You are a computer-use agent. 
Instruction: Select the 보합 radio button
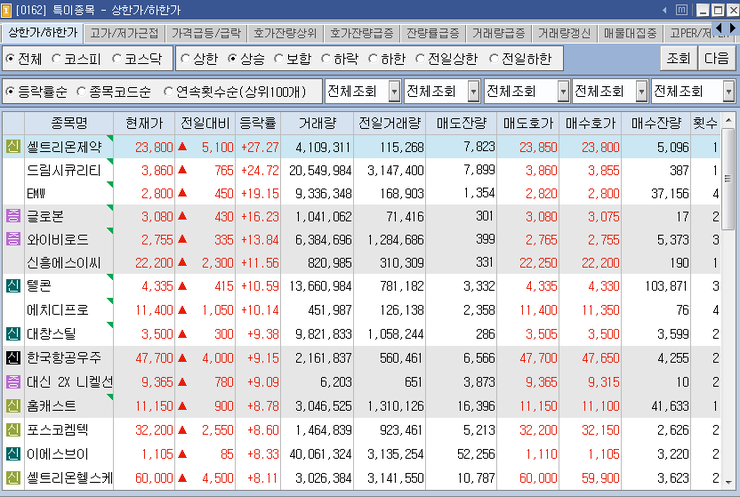coord(279,59)
